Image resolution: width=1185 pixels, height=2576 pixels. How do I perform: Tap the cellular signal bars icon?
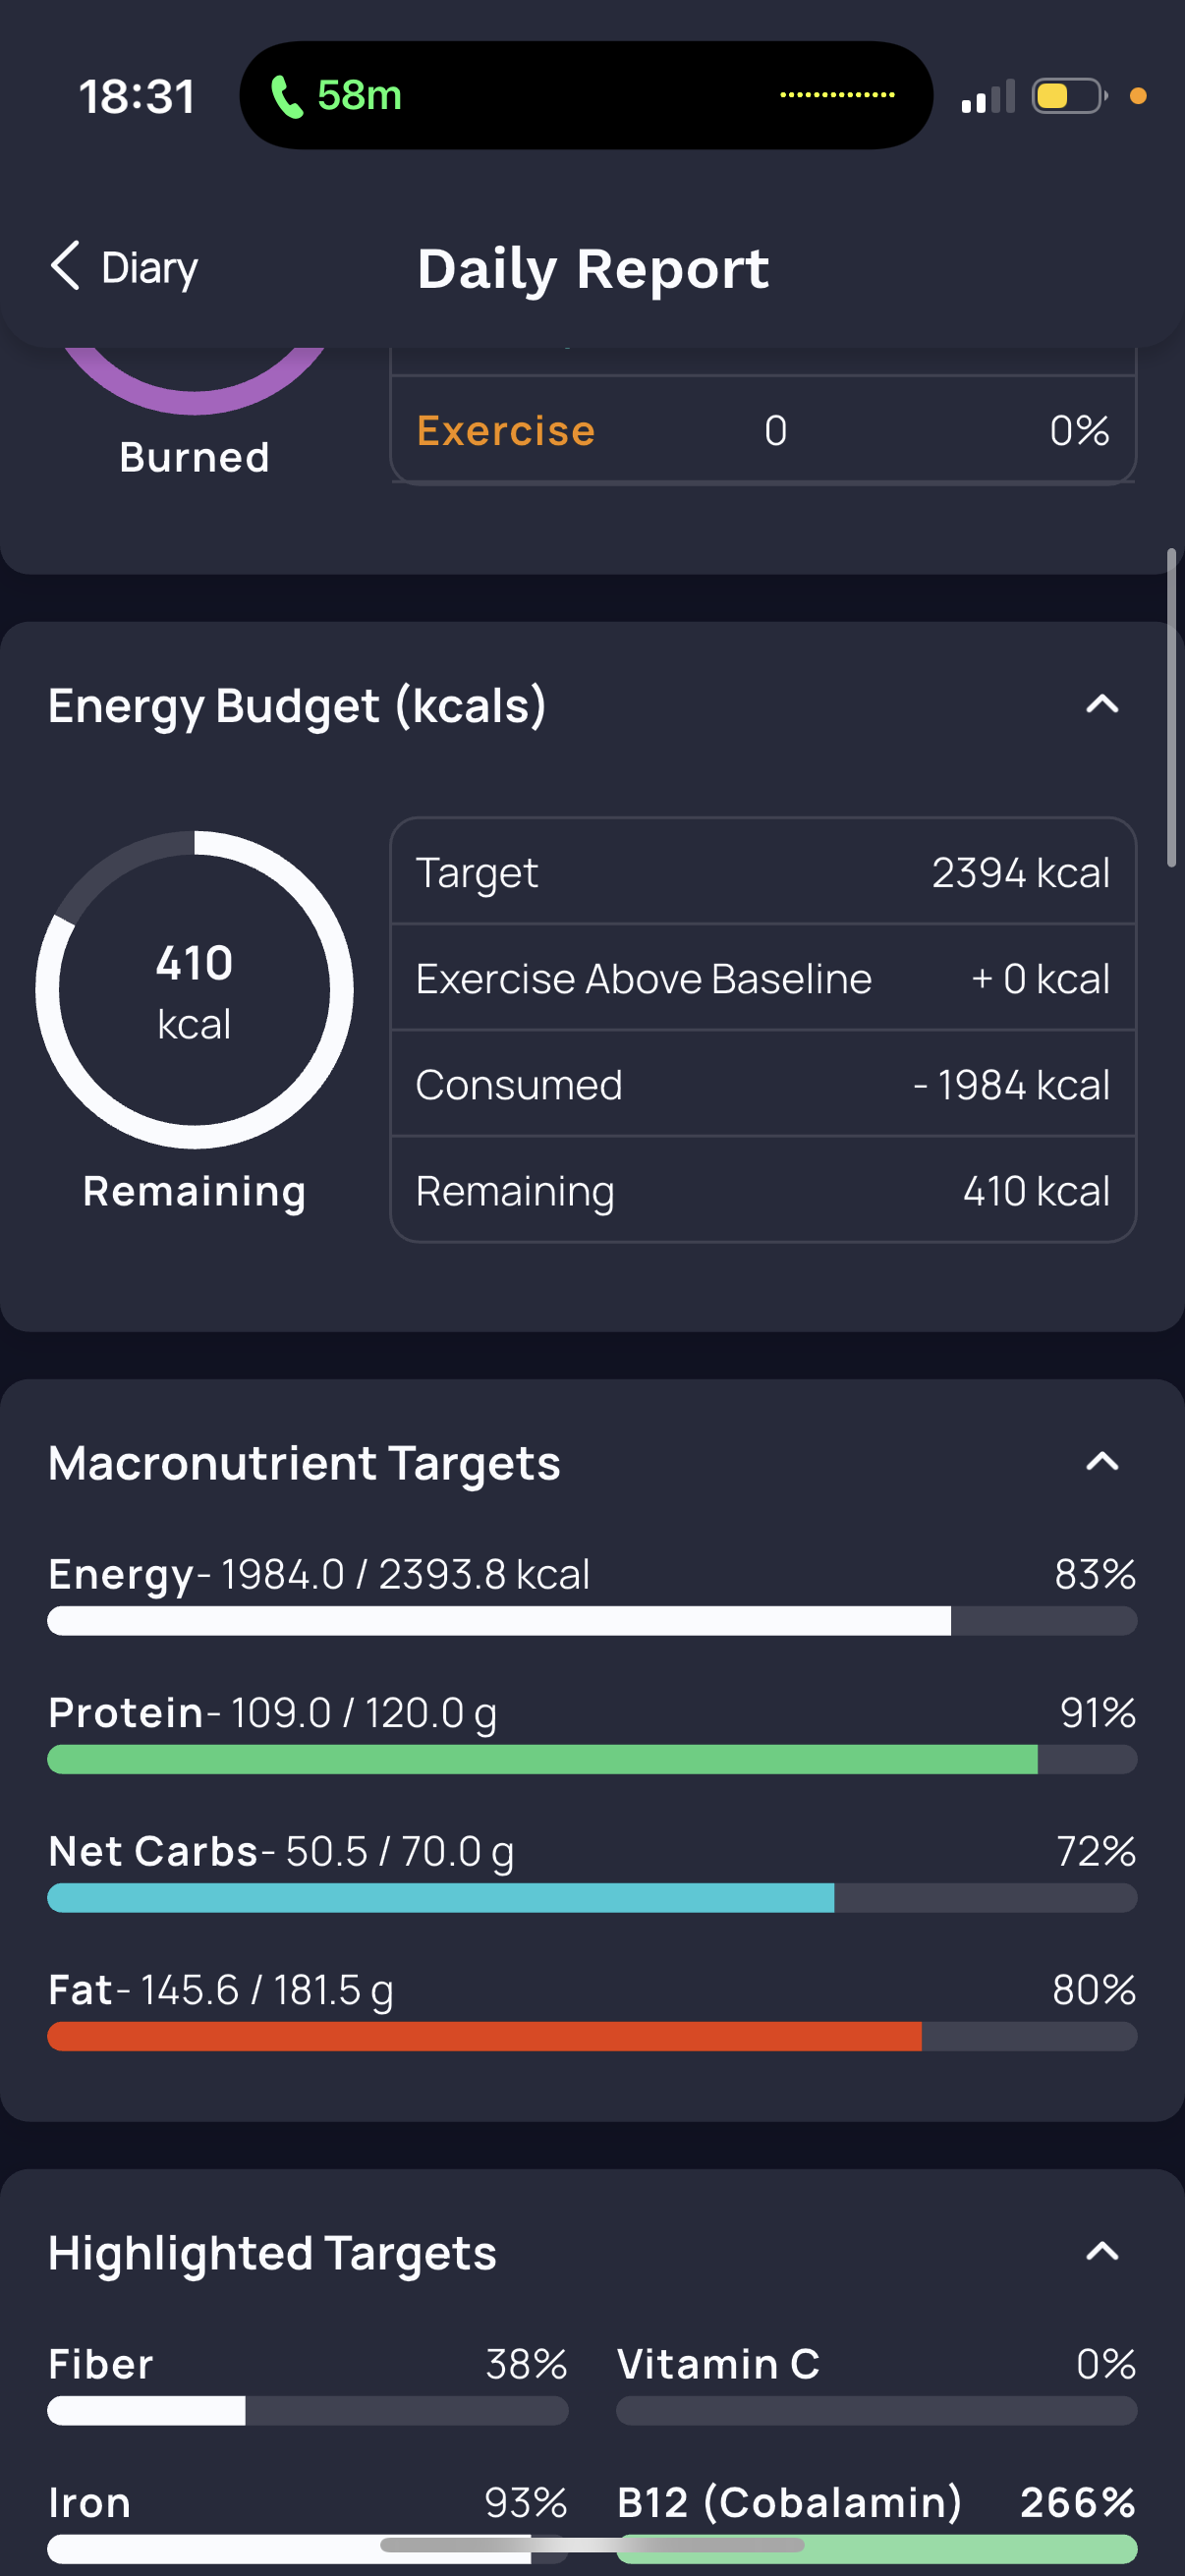tap(988, 96)
